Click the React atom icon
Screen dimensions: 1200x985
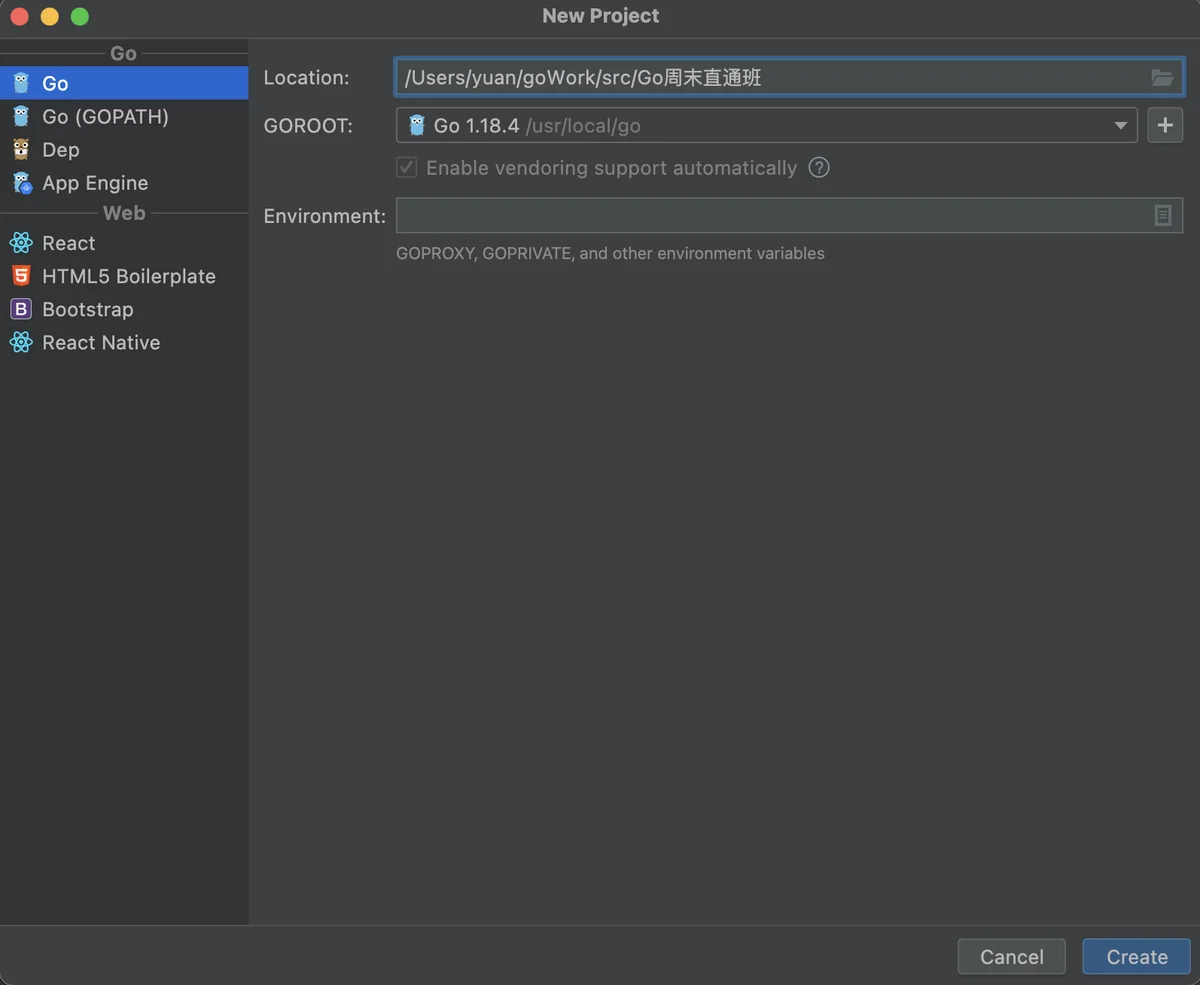point(21,243)
